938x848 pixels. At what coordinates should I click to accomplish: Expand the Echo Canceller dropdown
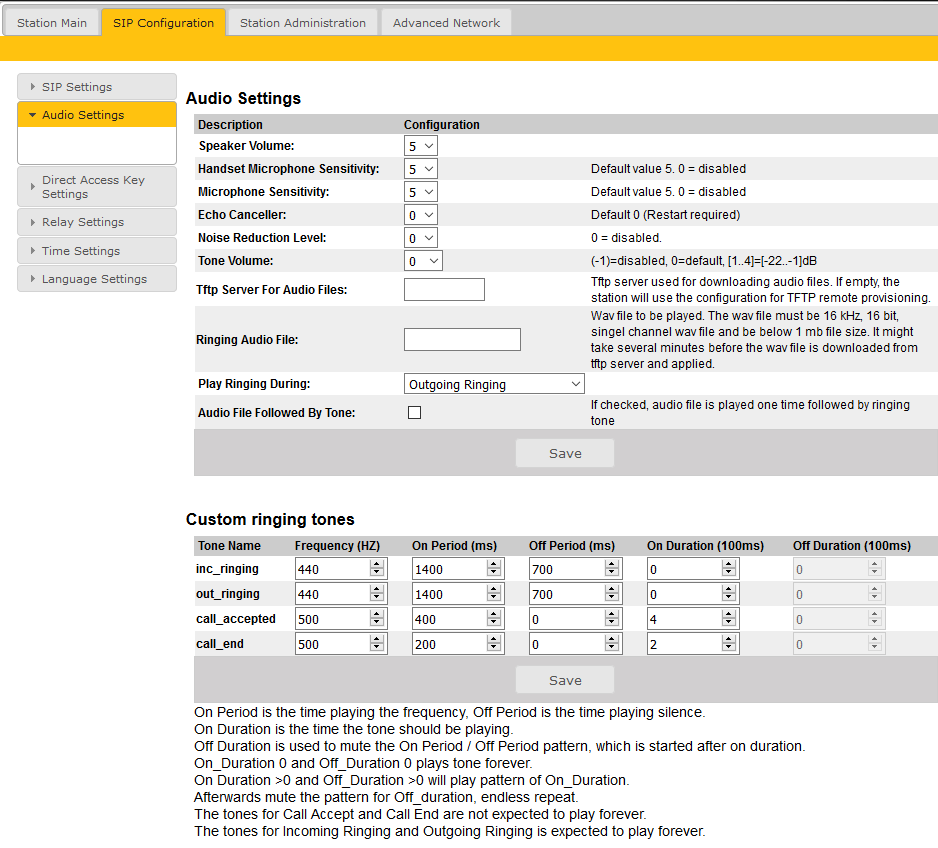(421, 215)
